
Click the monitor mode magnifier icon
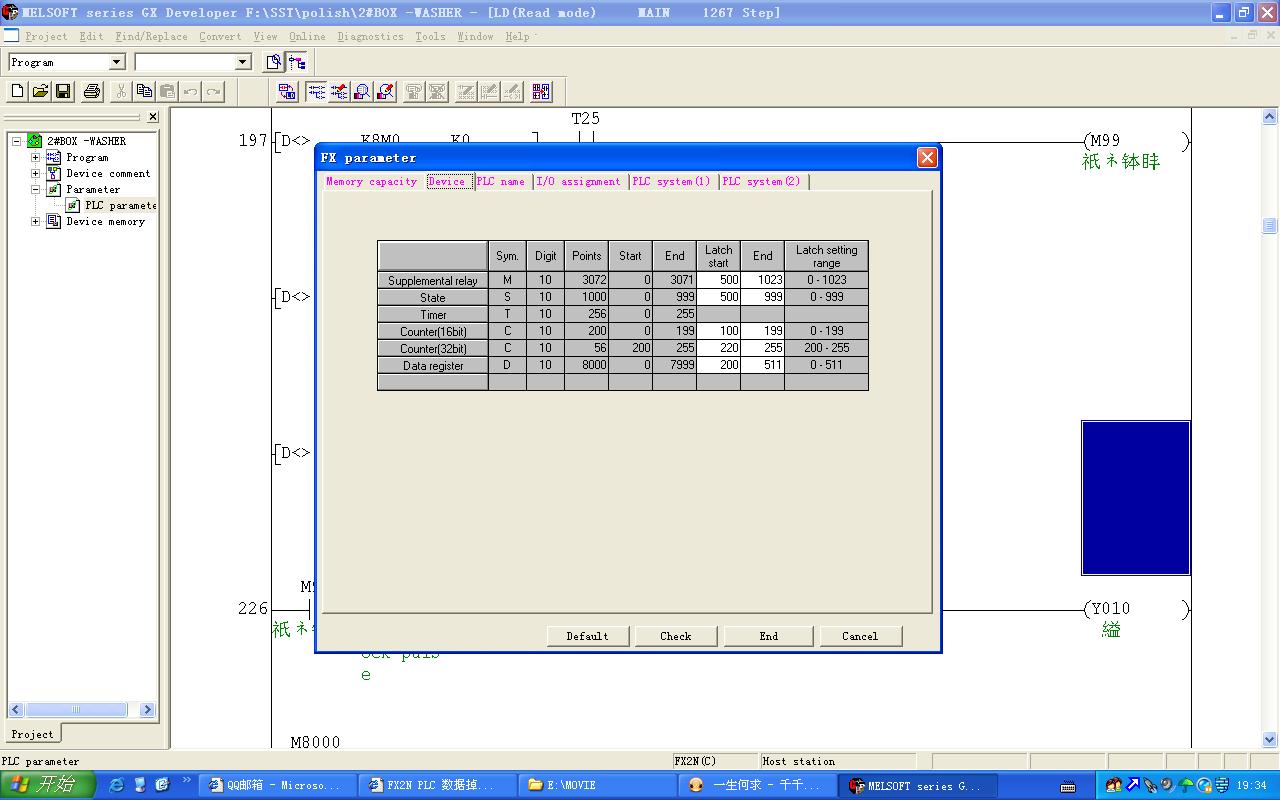362,92
